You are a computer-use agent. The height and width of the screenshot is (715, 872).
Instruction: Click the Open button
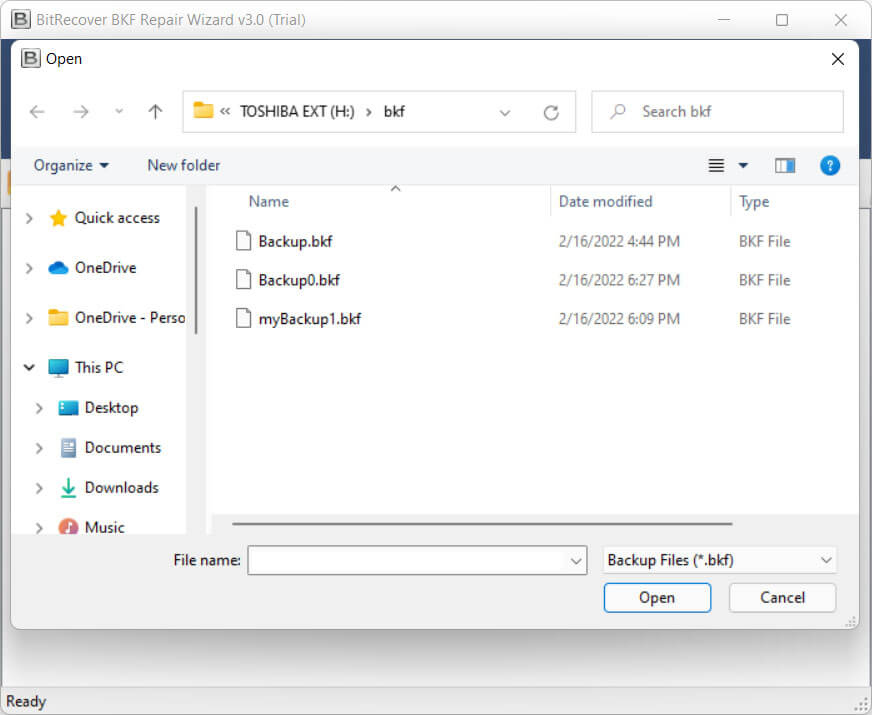coord(657,598)
